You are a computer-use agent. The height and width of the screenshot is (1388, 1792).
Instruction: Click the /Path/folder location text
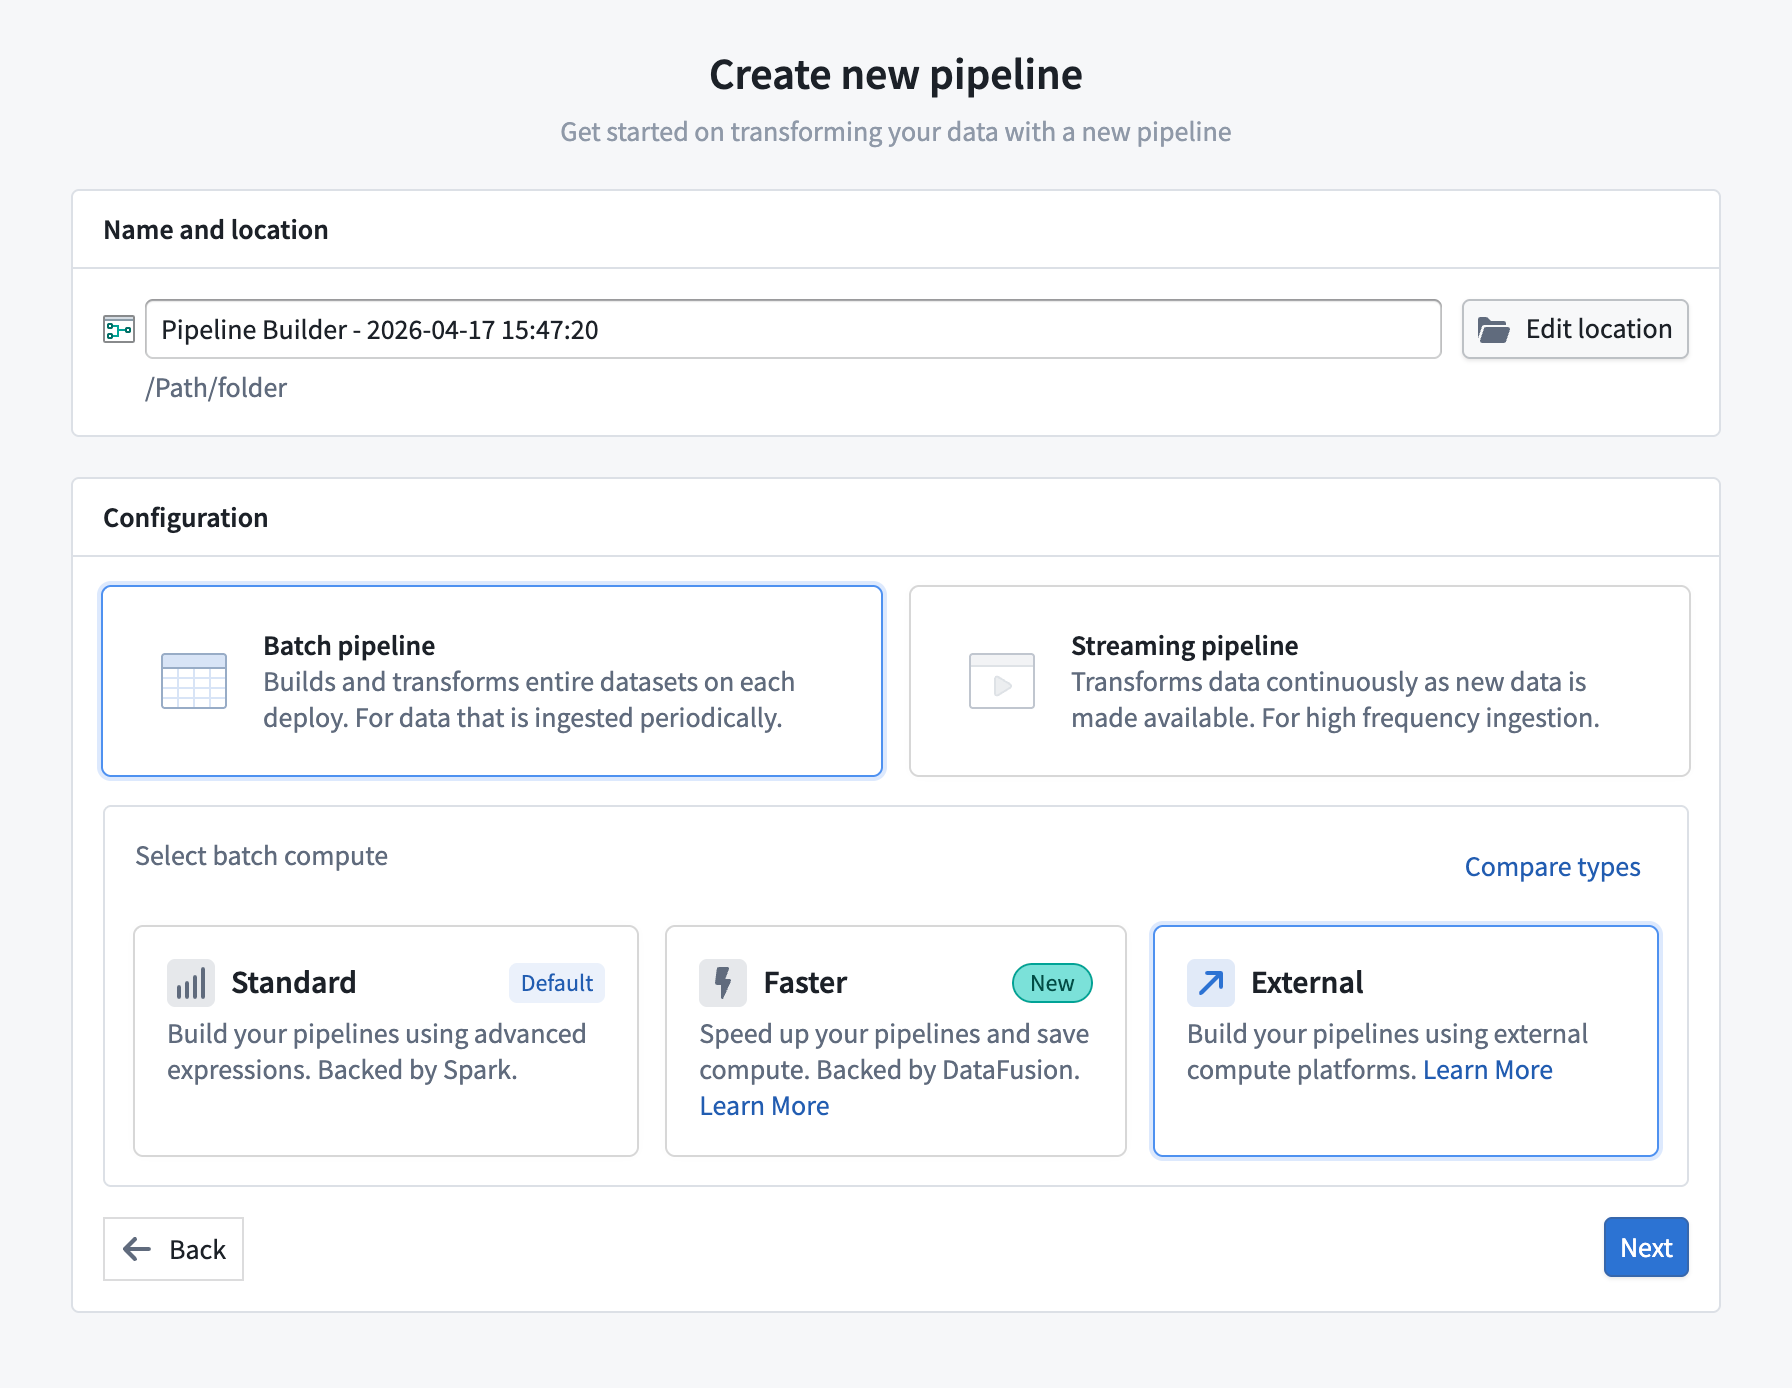(x=216, y=388)
